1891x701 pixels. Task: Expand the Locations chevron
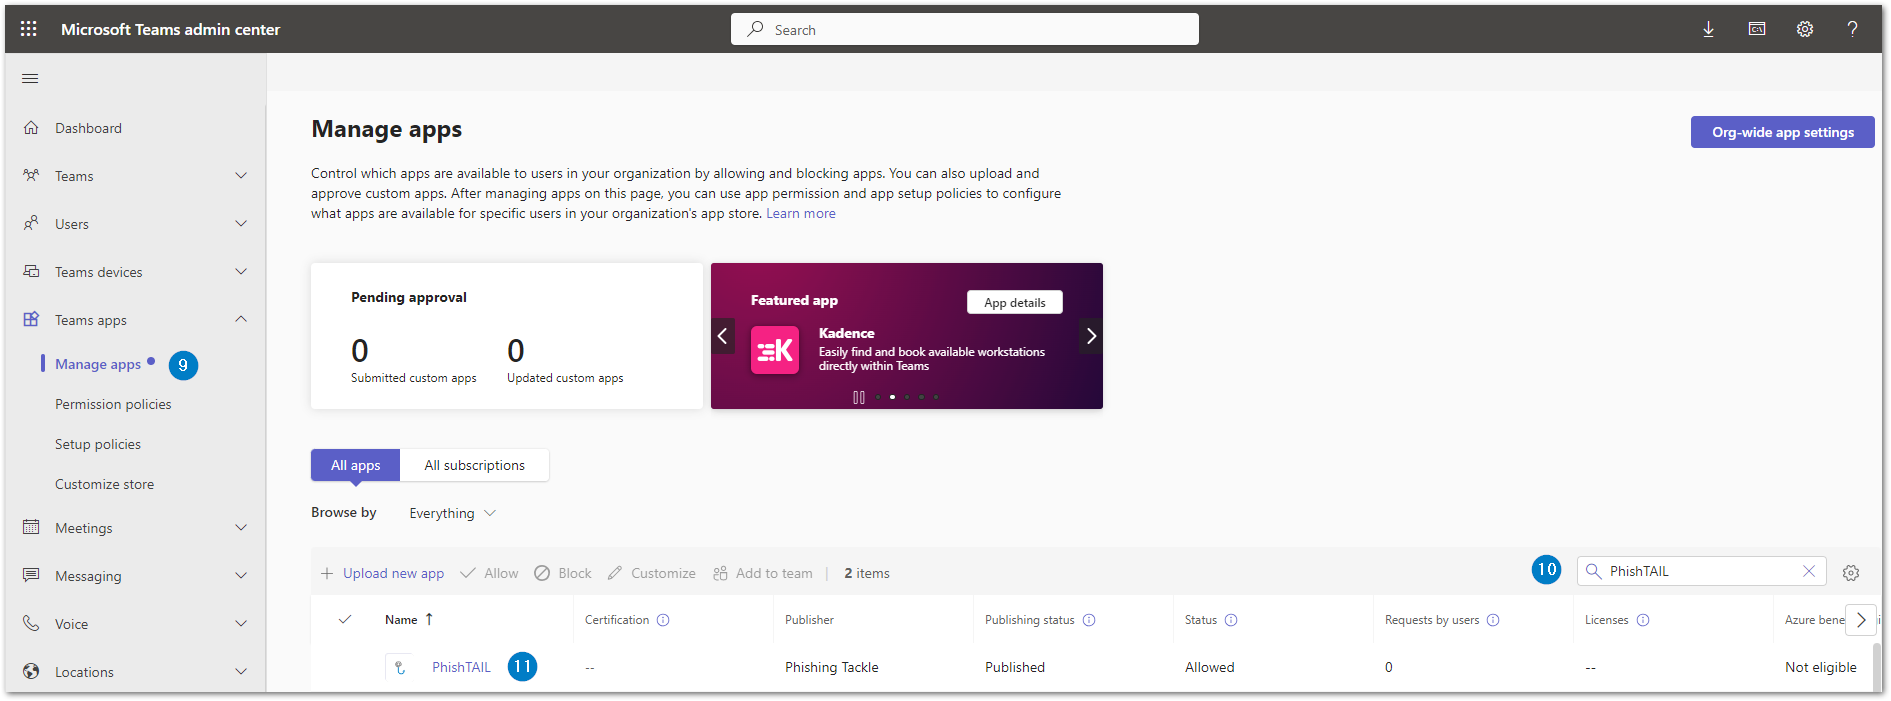(x=241, y=671)
